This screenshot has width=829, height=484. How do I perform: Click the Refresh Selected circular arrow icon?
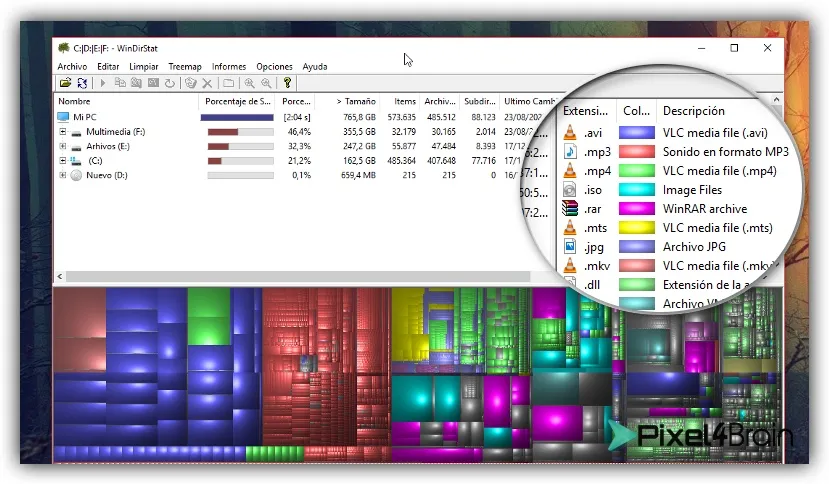170,83
